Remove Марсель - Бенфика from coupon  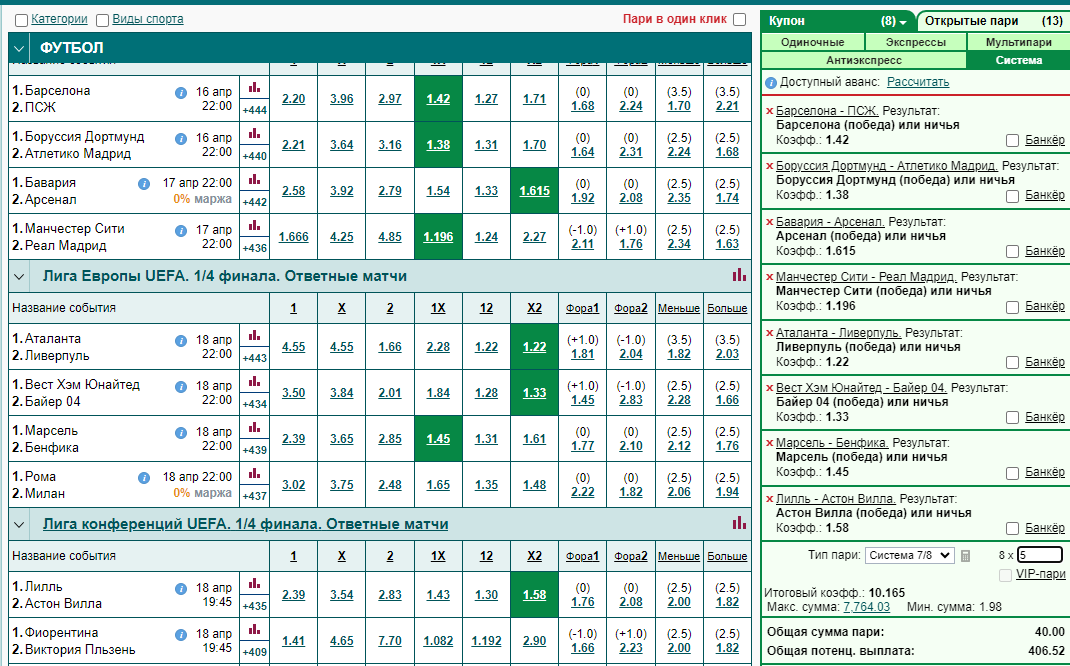(770, 444)
